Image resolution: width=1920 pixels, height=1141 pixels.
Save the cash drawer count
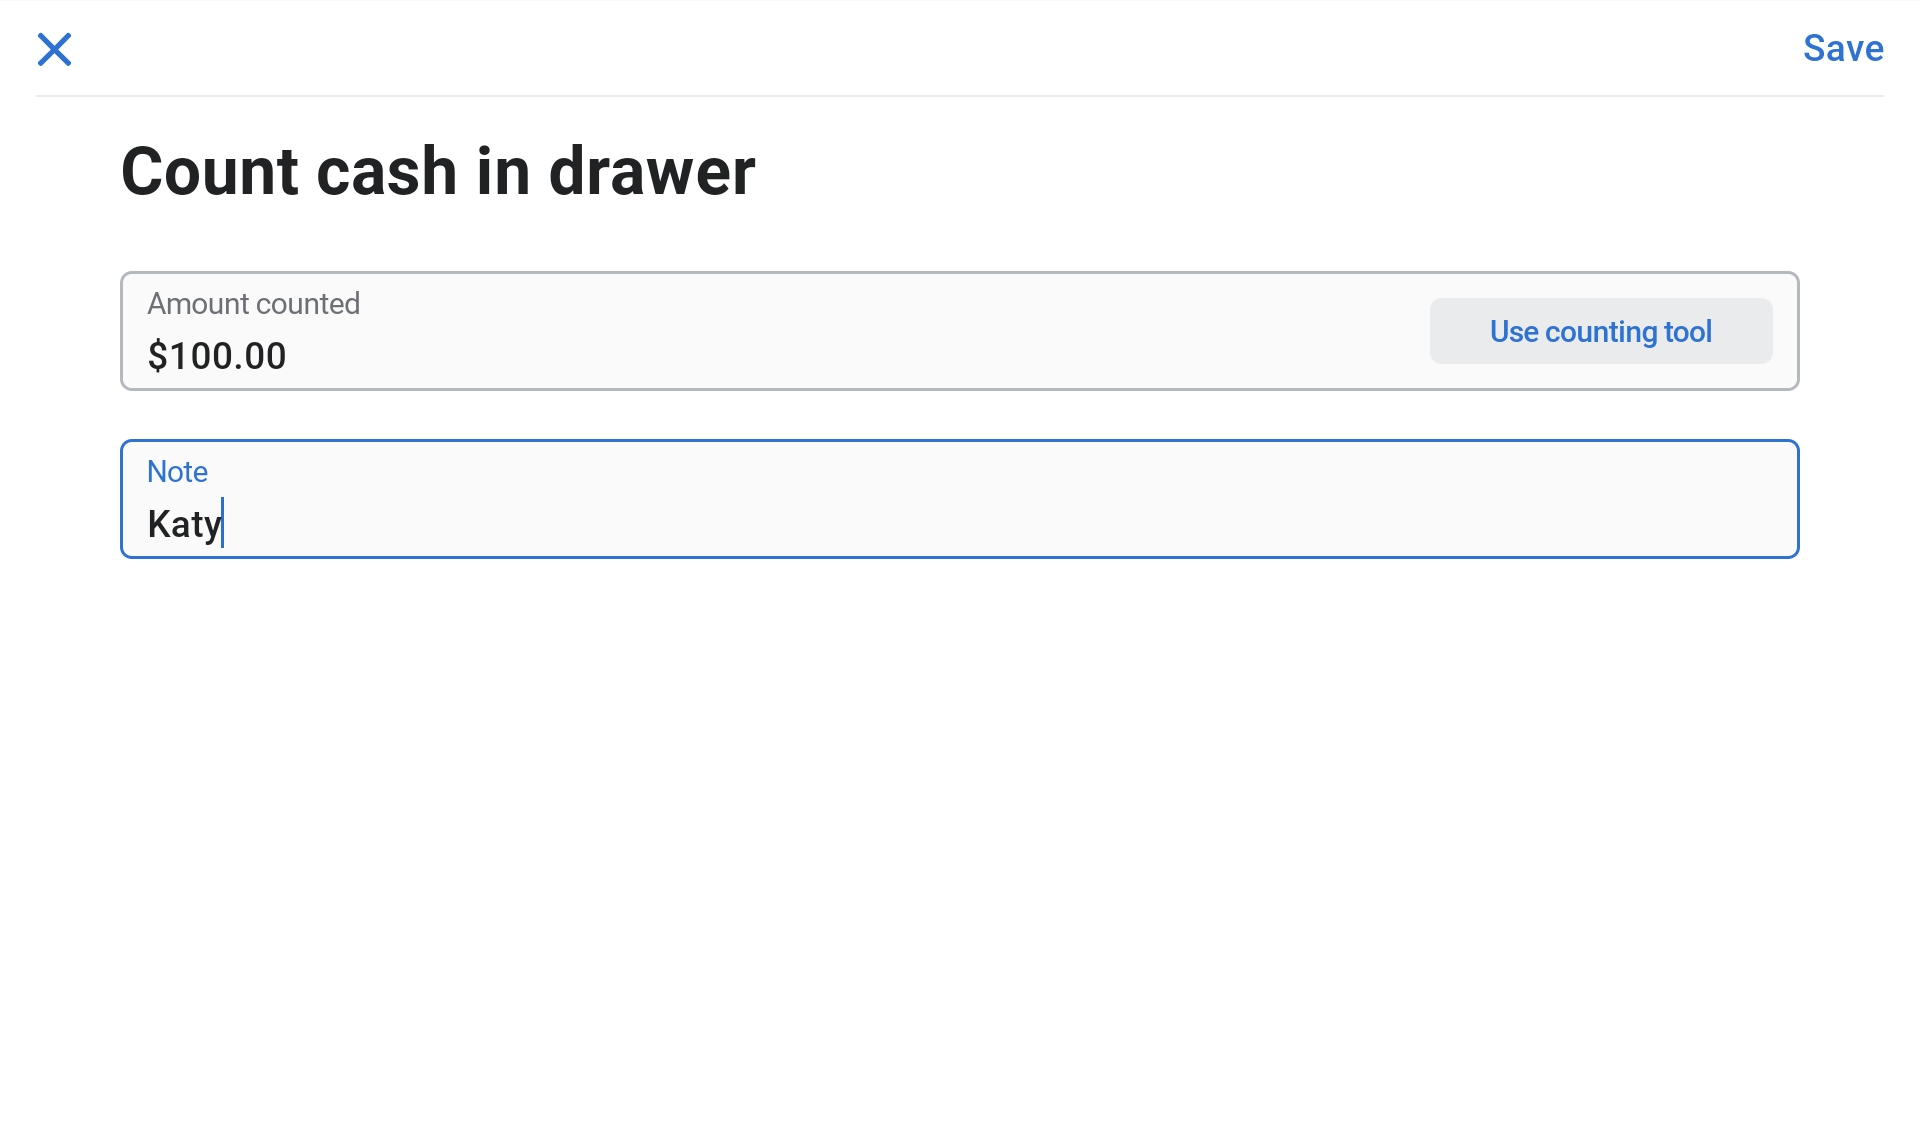tap(1843, 48)
